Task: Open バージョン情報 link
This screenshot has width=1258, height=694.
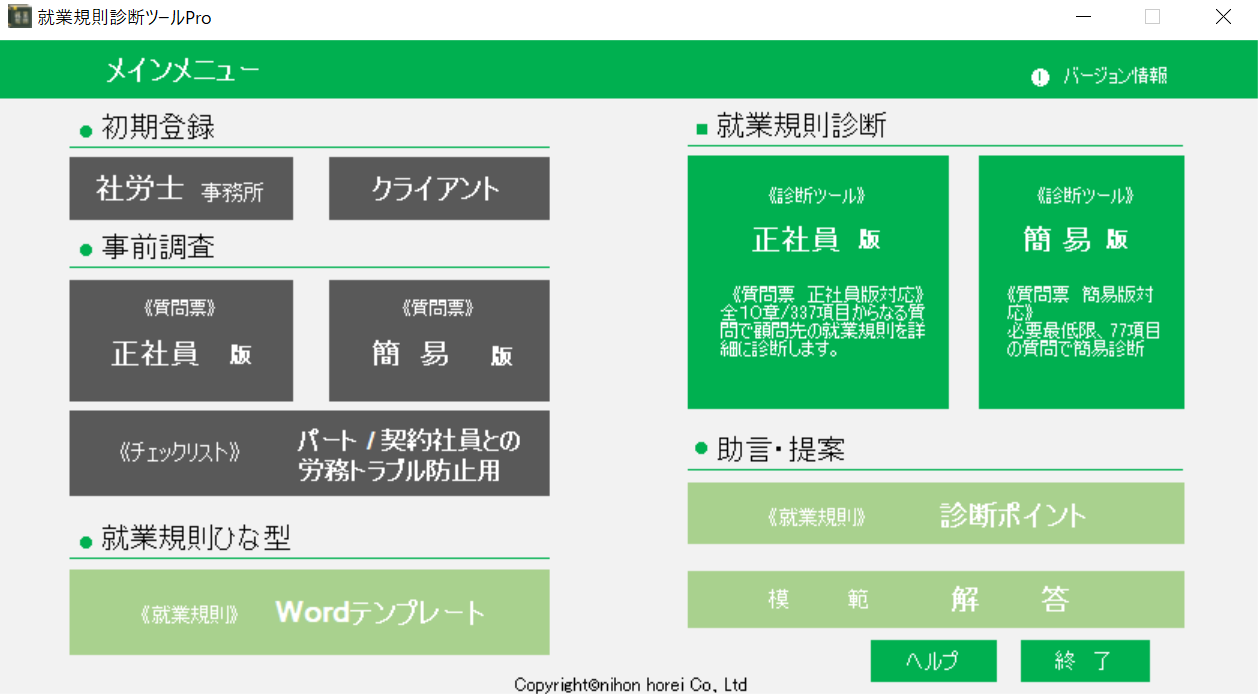Action: pyautogui.click(x=1115, y=76)
